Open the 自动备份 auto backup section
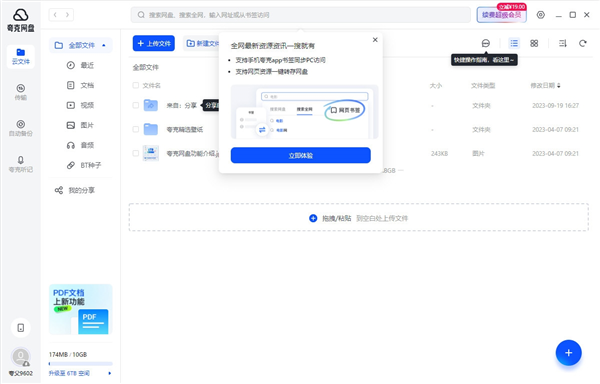 [x=21, y=128]
